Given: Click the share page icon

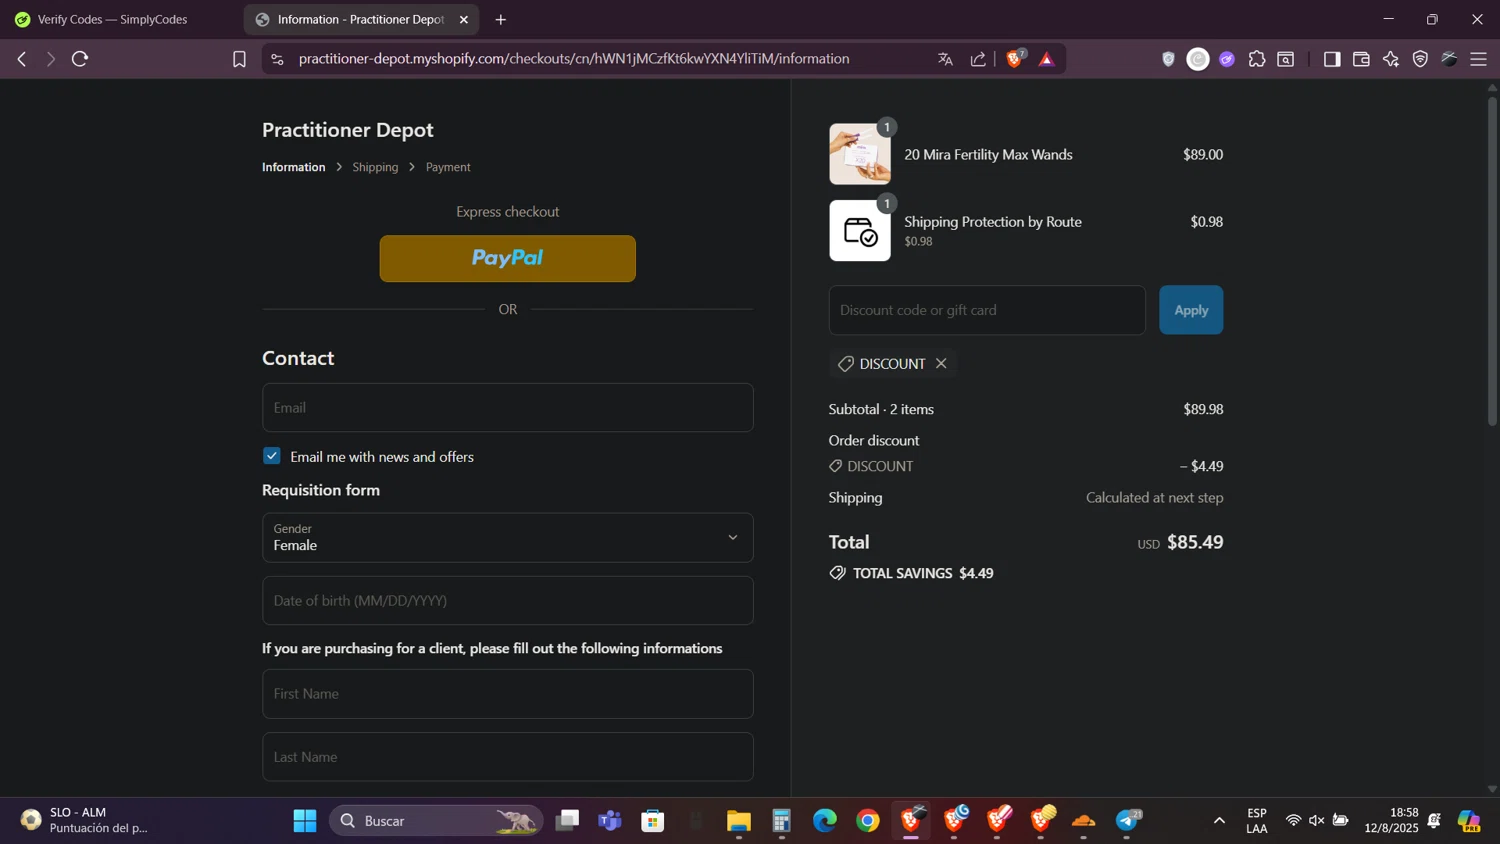Looking at the screenshot, I should pyautogui.click(x=978, y=59).
